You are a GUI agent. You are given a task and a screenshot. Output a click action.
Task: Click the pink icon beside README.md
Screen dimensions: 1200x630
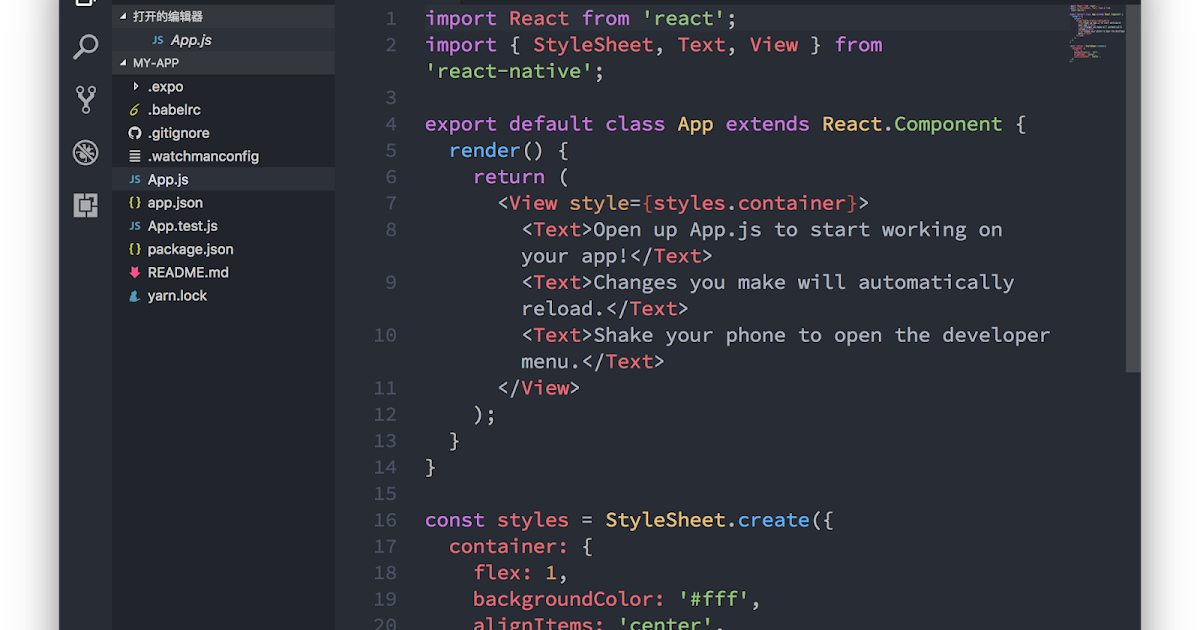click(x=135, y=272)
